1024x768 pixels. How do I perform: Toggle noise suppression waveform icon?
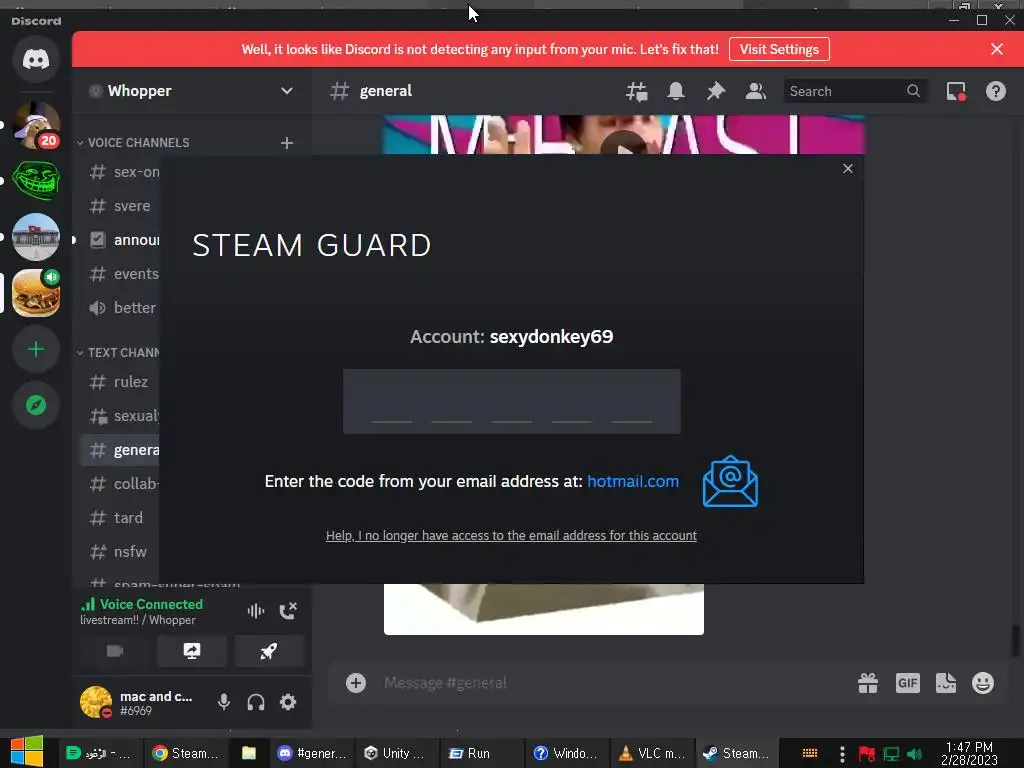[255, 611]
